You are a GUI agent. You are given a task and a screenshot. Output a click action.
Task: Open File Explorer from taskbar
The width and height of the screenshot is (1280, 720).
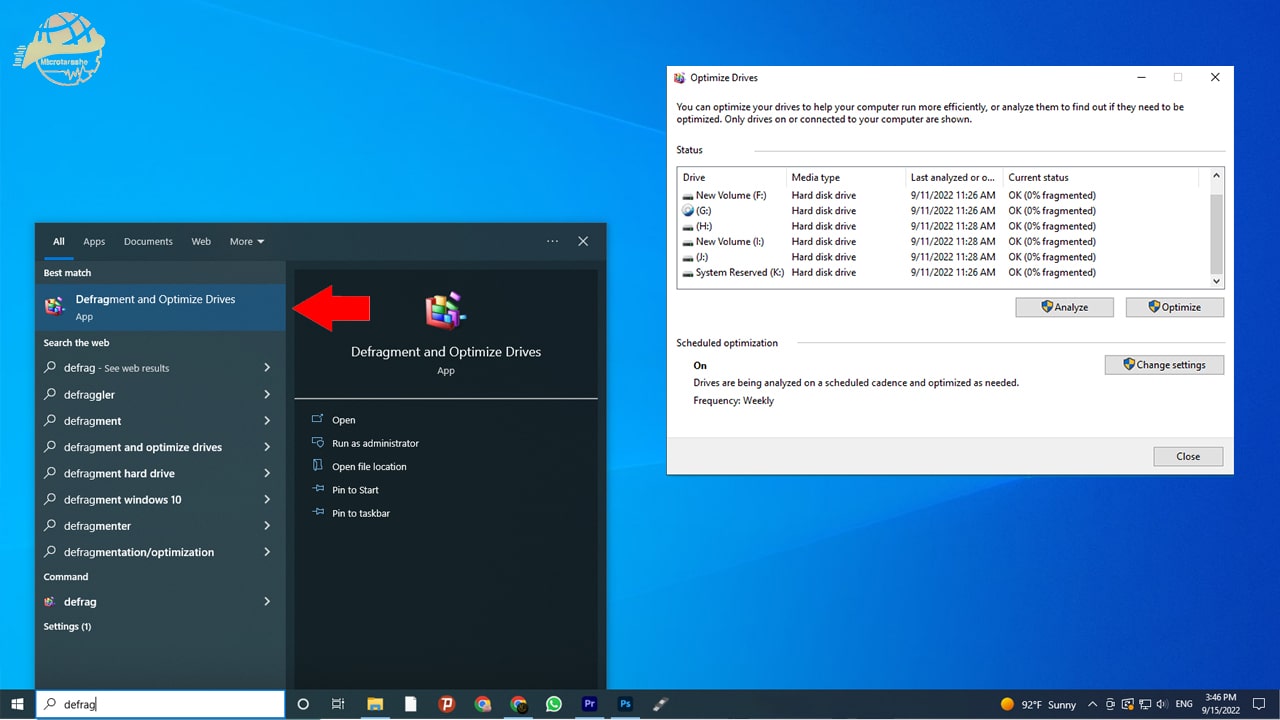coord(375,704)
